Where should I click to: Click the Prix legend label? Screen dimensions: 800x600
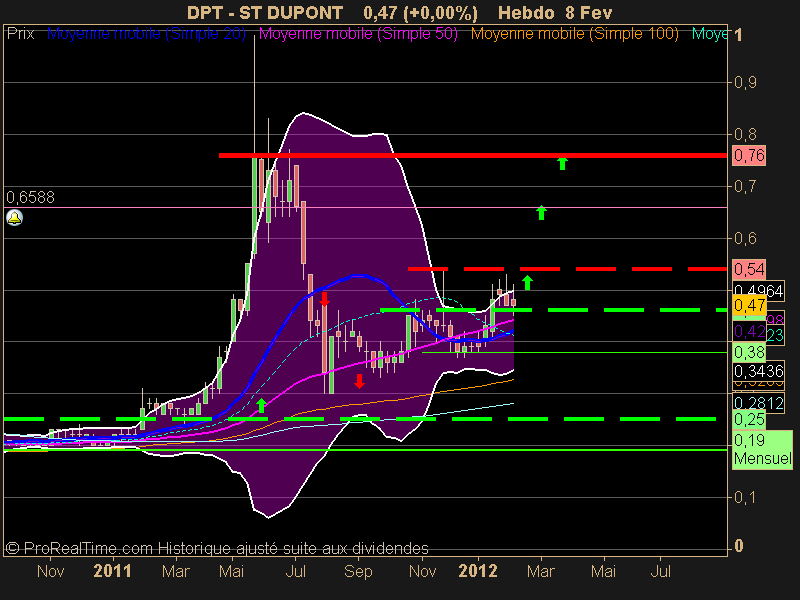pos(20,34)
